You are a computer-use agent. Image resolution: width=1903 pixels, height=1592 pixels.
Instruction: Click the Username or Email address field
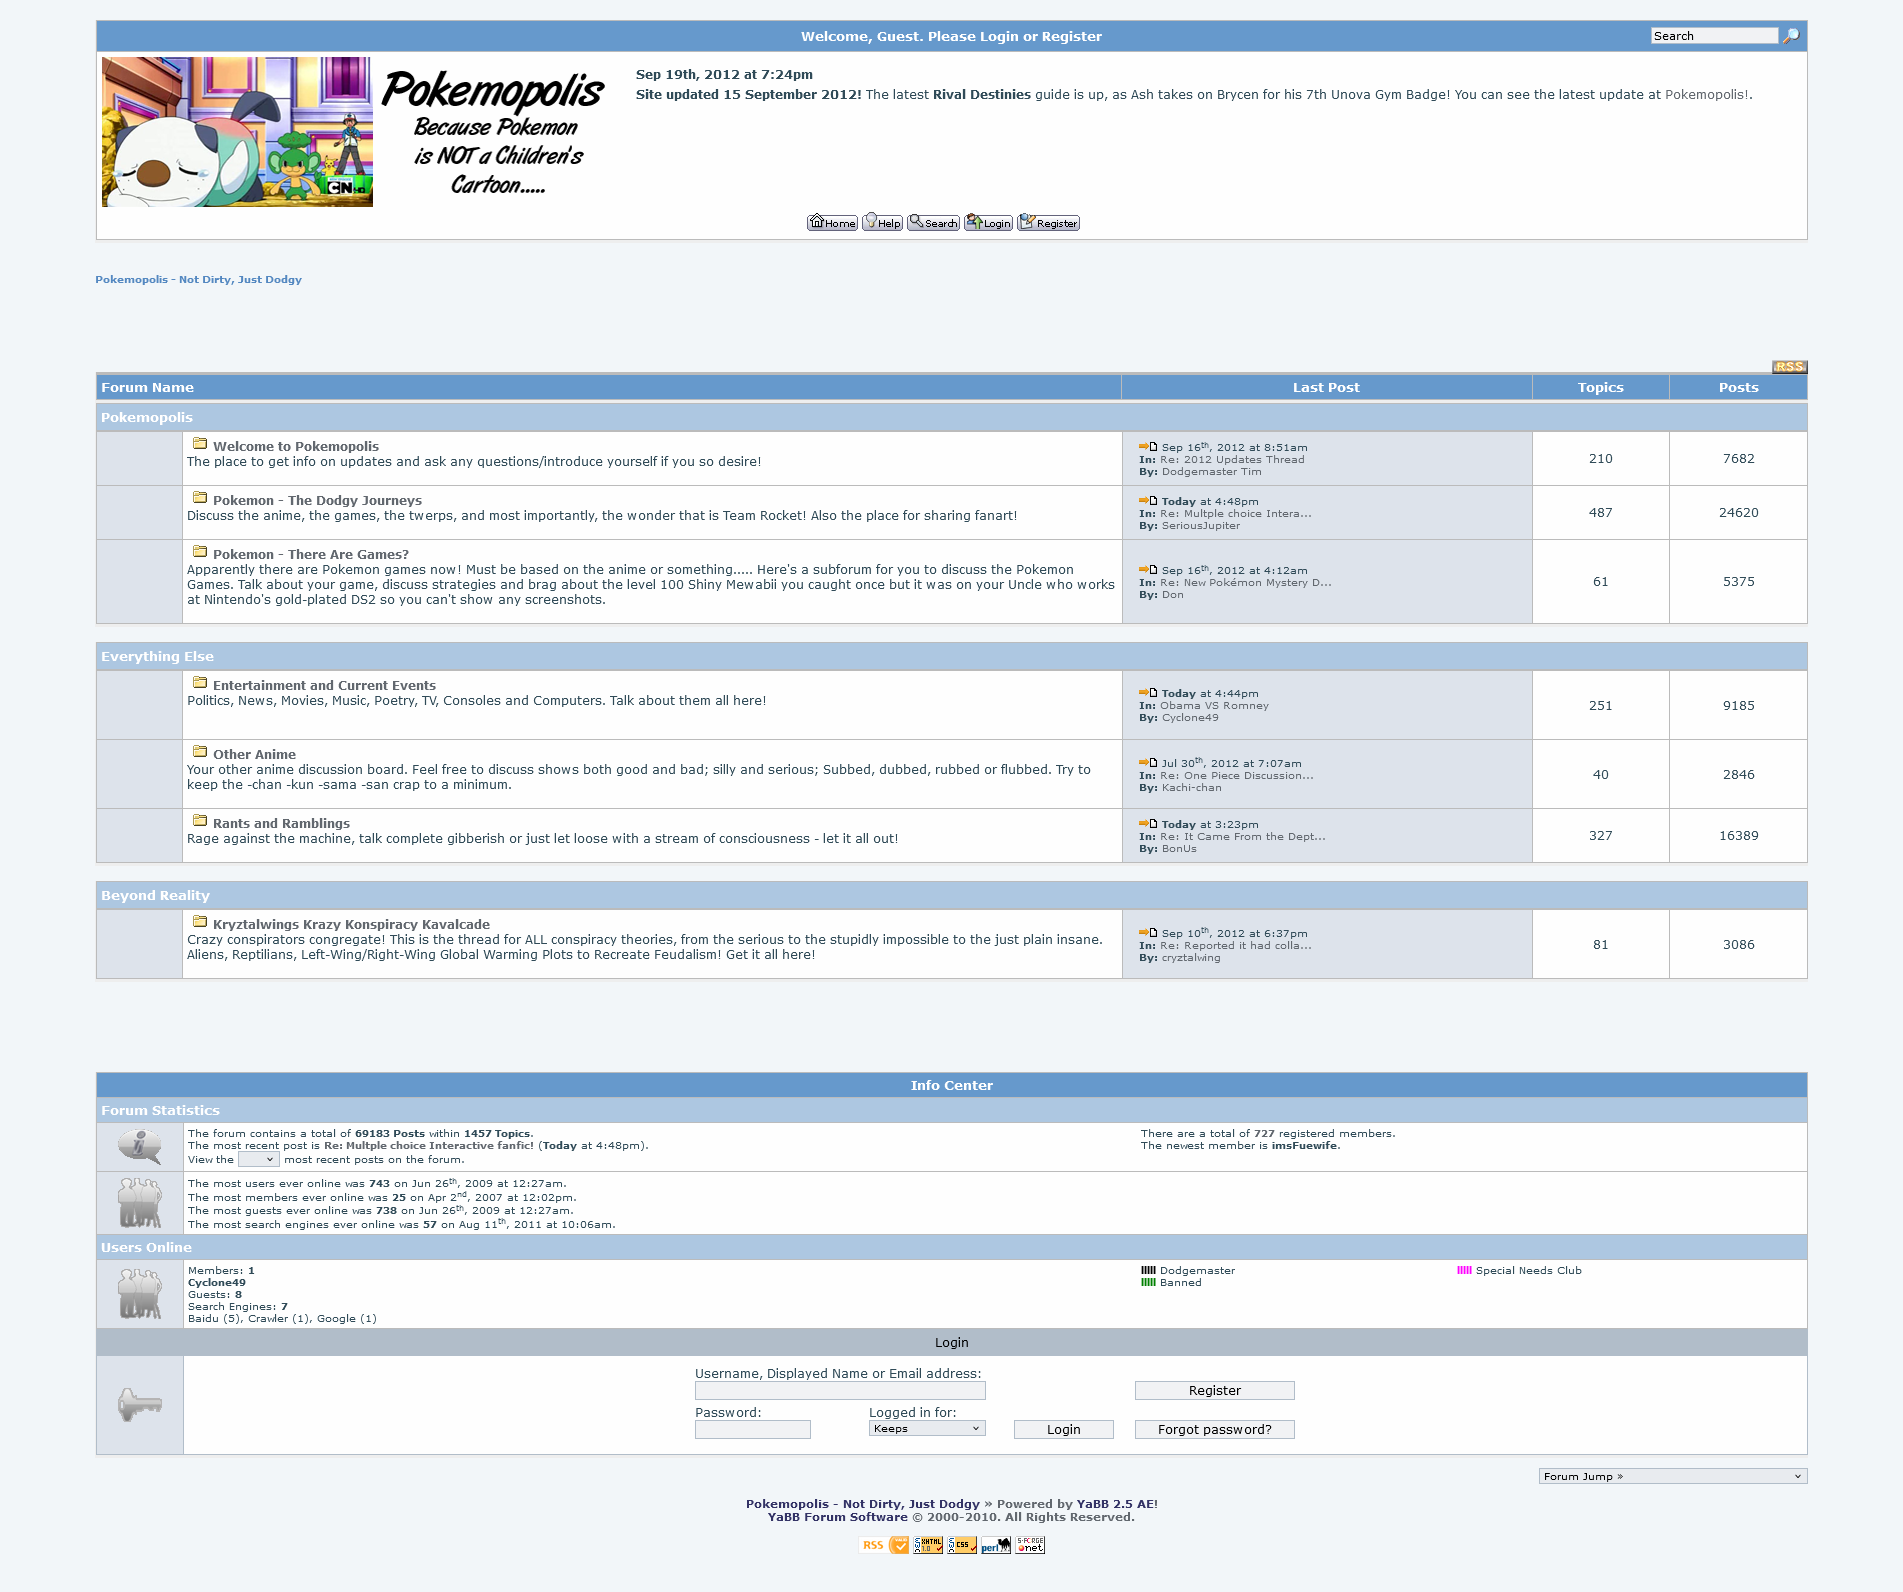tap(840, 1391)
